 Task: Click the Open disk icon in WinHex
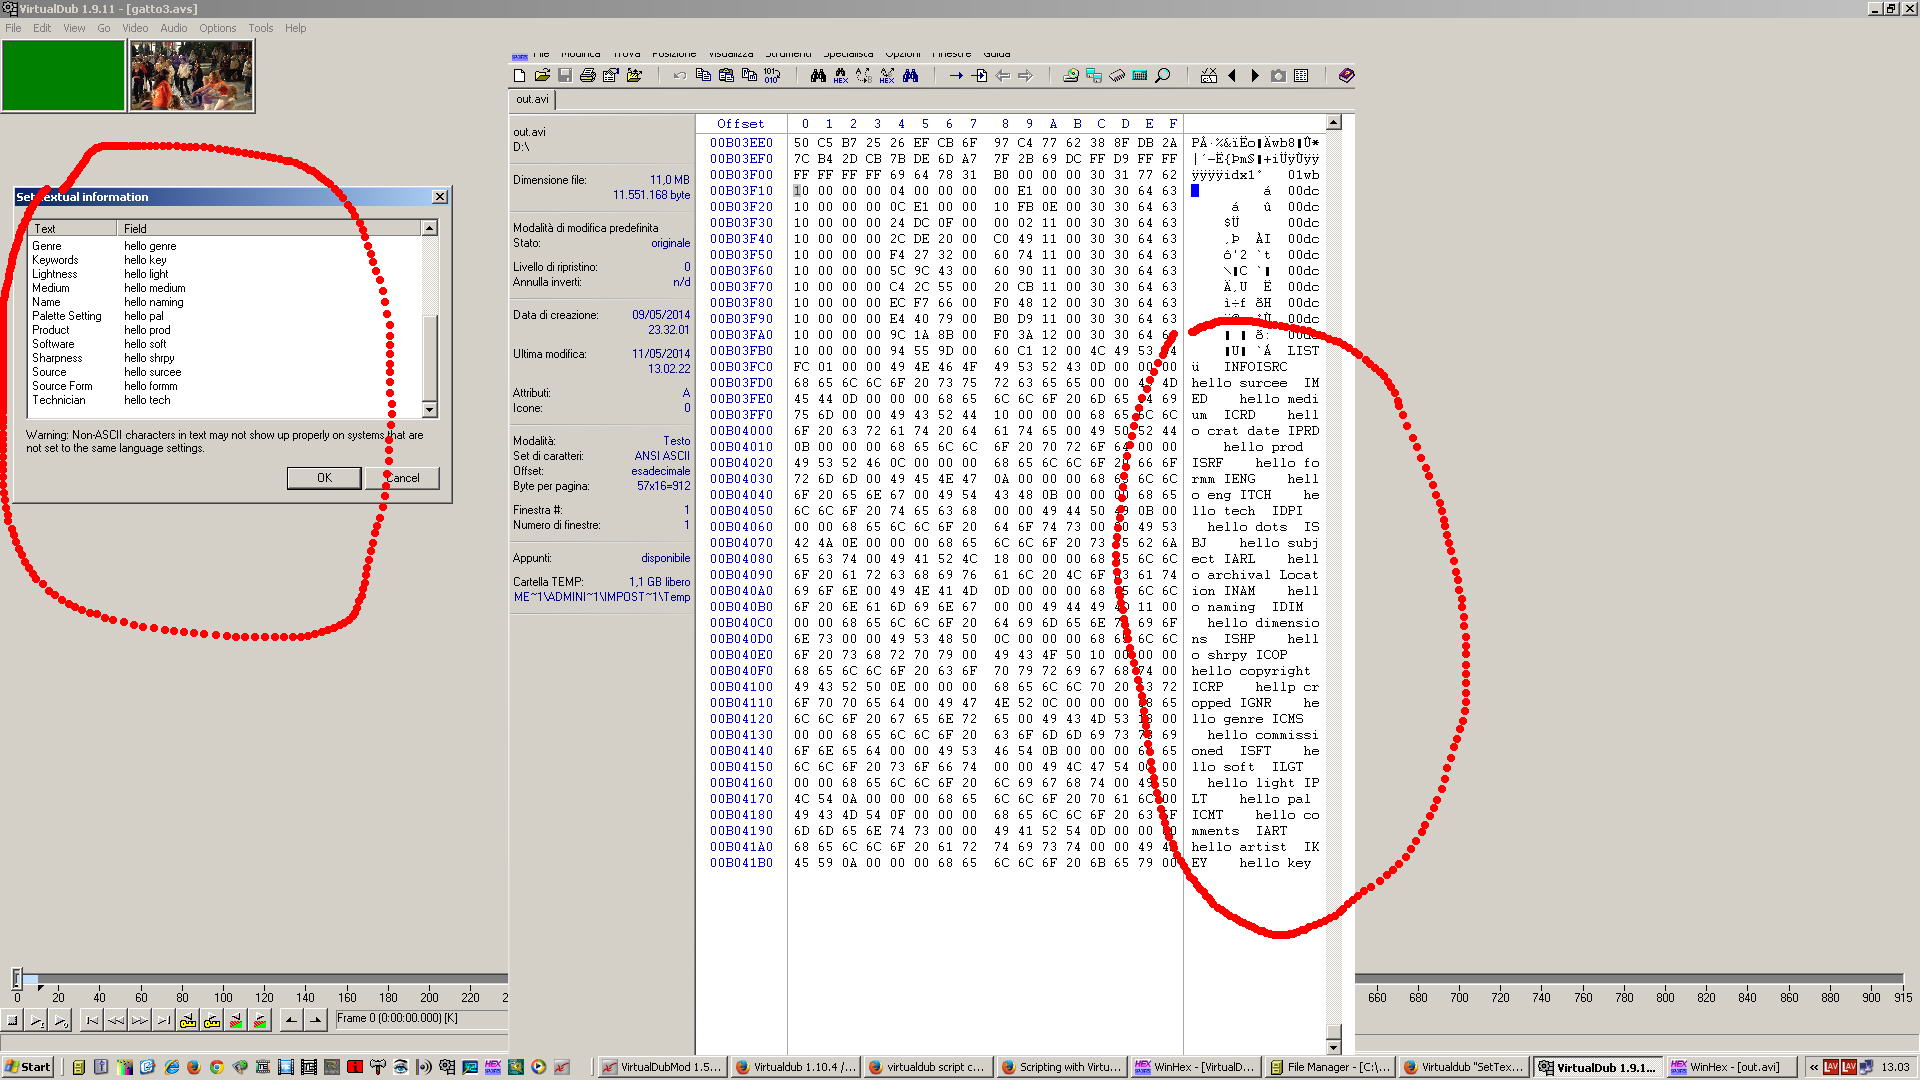click(1071, 75)
